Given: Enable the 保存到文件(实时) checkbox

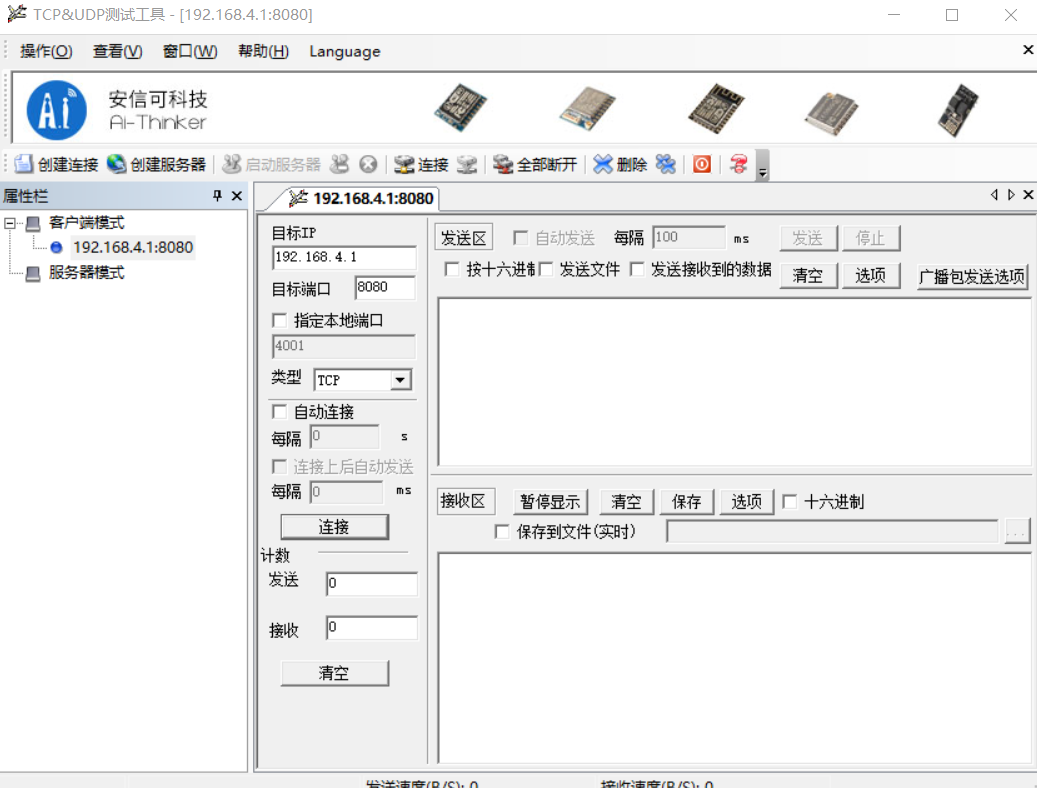Looking at the screenshot, I should 502,531.
